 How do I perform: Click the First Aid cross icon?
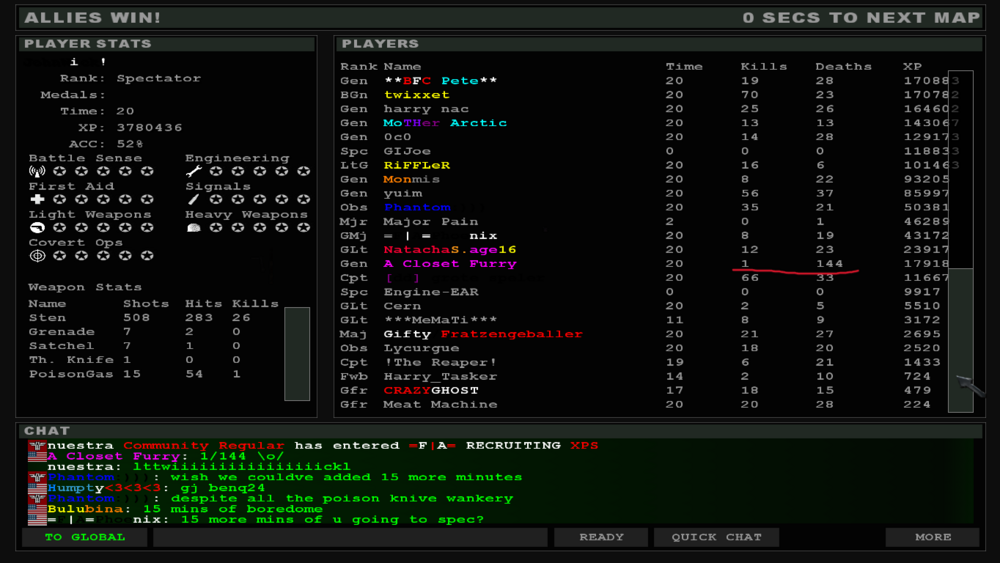(x=37, y=199)
